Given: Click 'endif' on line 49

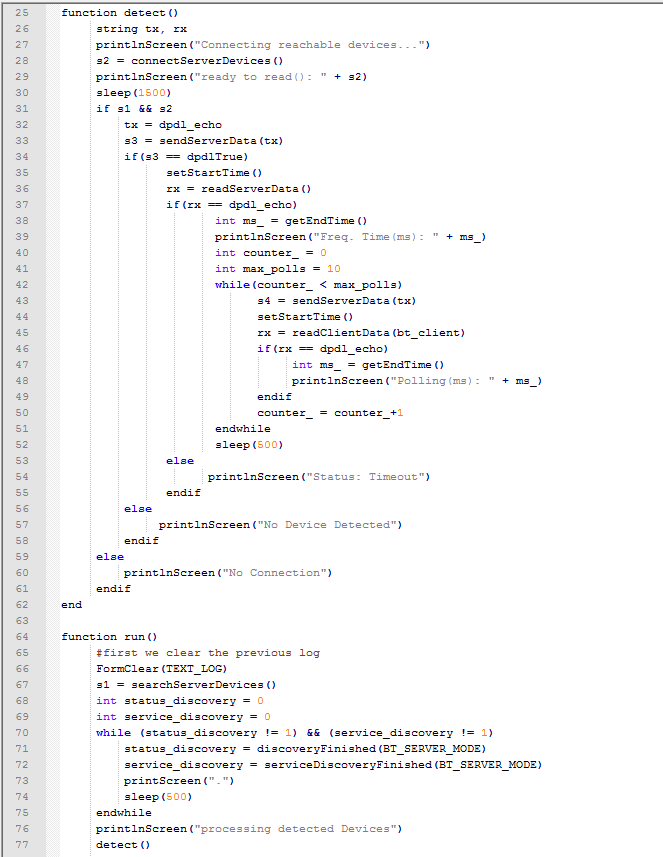Looking at the screenshot, I should click(x=274, y=397).
